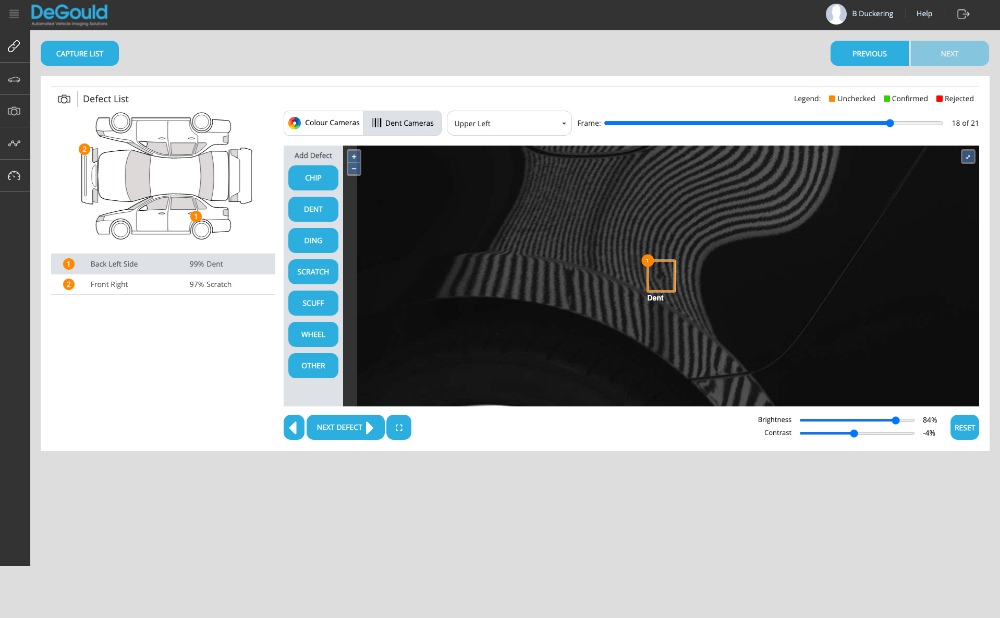Go to the previous defect arrow

pos(294,428)
